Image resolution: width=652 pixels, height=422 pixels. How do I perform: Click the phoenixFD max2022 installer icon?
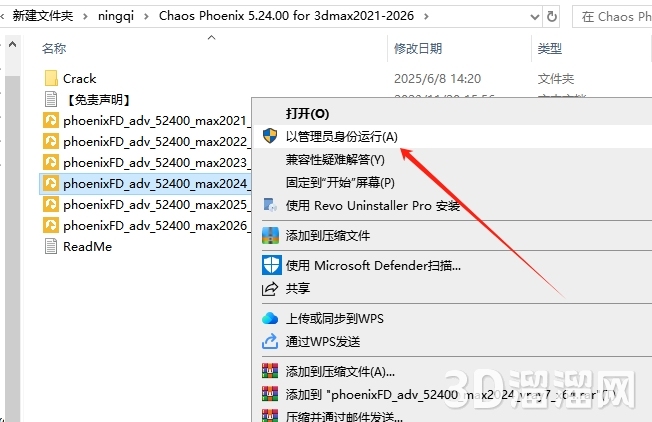(51, 141)
